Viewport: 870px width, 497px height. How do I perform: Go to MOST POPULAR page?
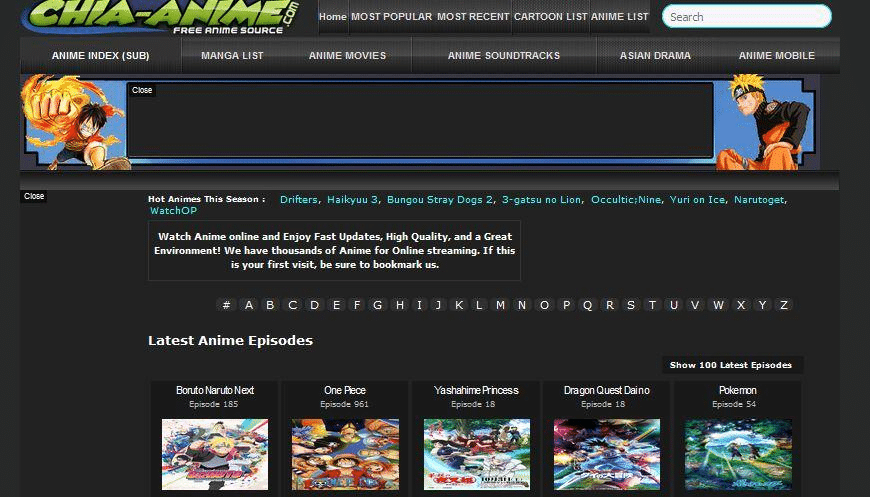point(391,17)
